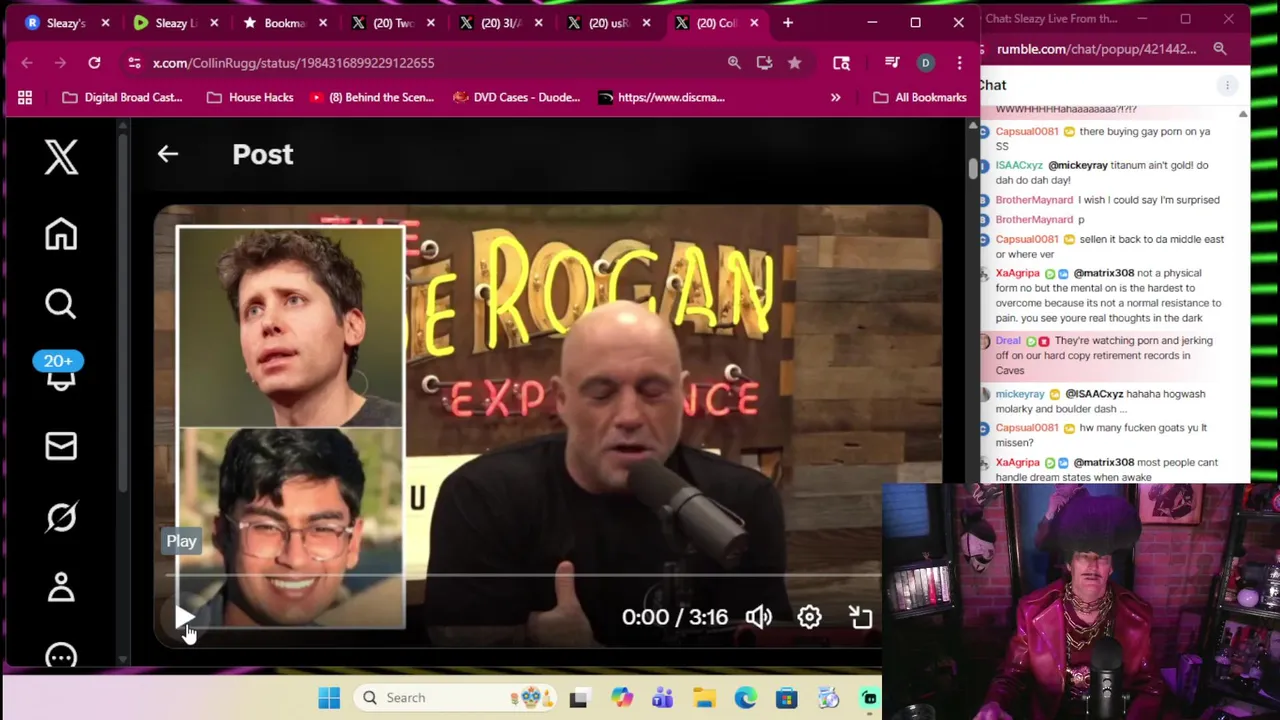The height and width of the screenshot is (720, 1280).
Task: Open File Explorer on the taskbar
Action: pos(704,697)
